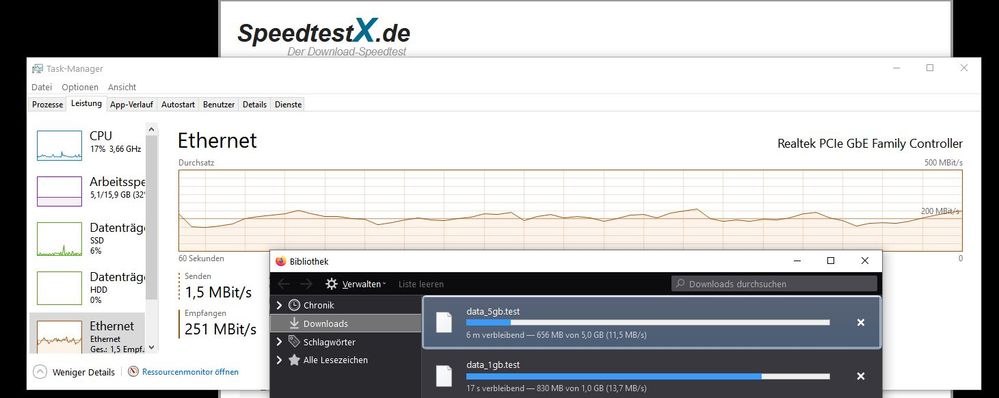Open the Autostart tab
The height and width of the screenshot is (398, 999).
tap(178, 104)
